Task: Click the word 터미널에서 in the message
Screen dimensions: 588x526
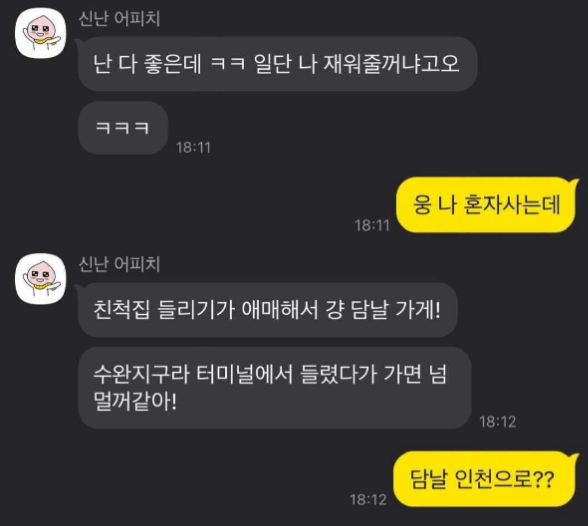Action: [x=244, y=375]
